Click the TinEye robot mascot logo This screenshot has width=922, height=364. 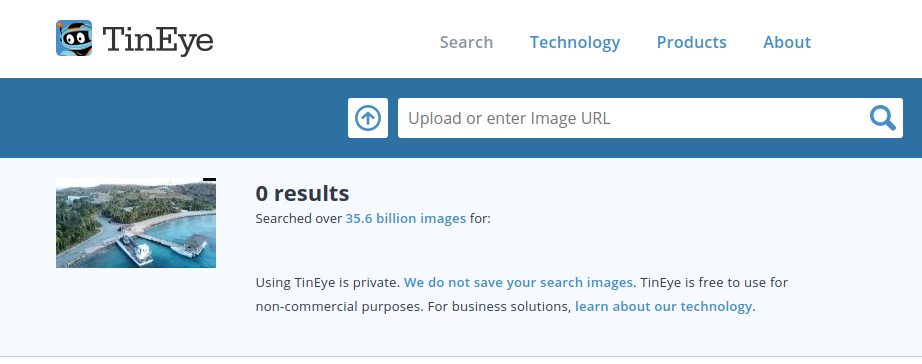74,38
